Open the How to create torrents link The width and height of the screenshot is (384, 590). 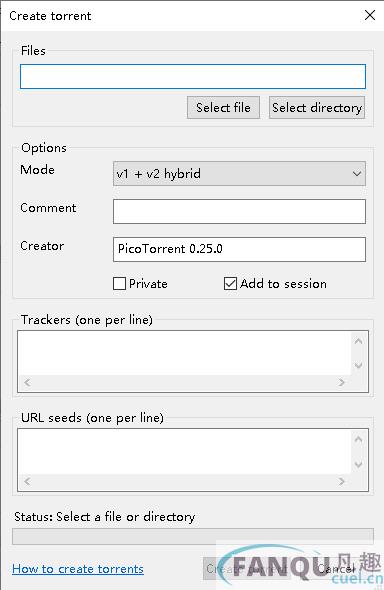coord(78,569)
